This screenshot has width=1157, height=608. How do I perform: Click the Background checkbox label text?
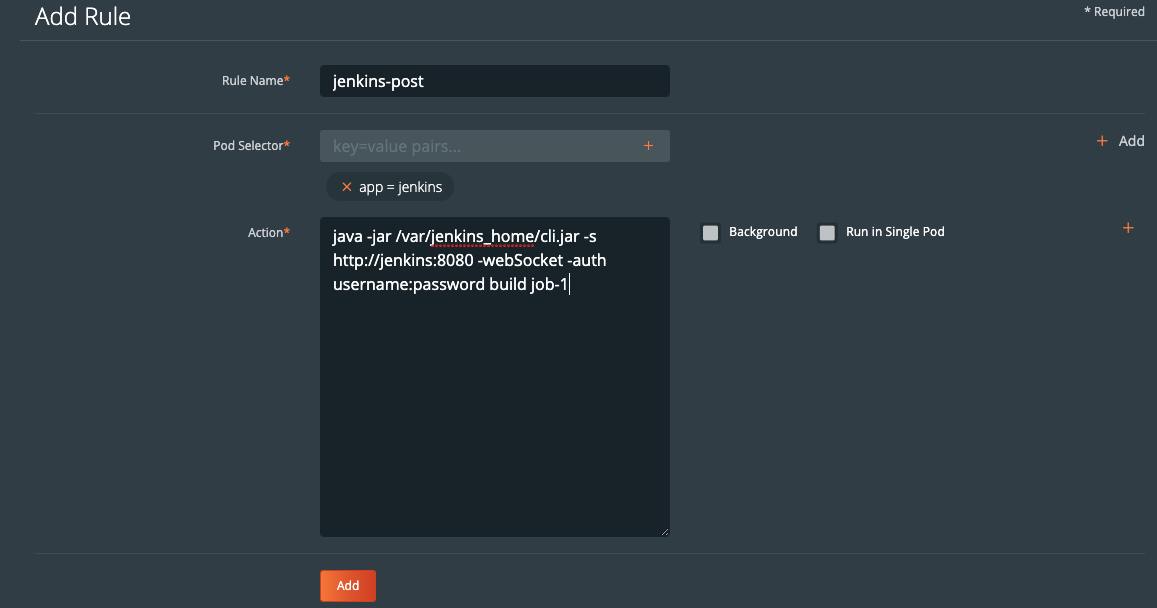coord(763,232)
